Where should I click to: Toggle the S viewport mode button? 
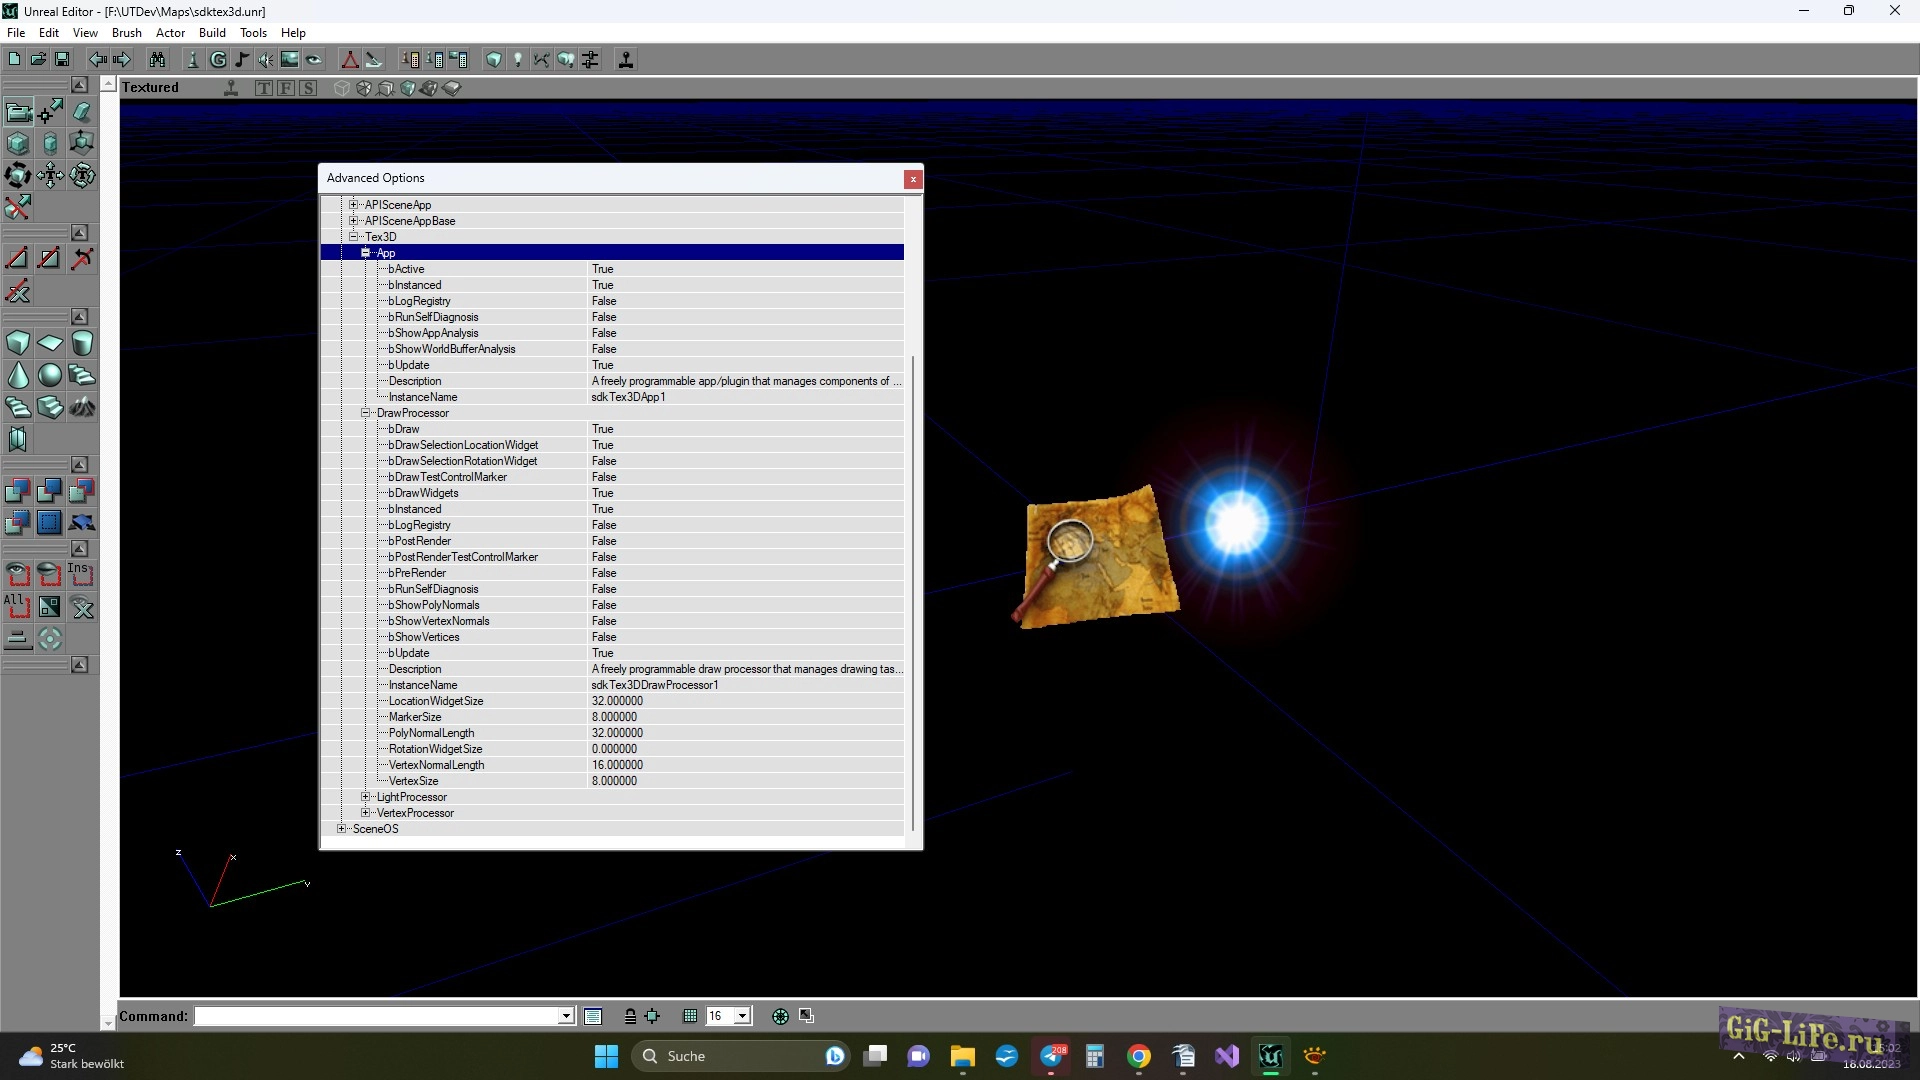pos(308,88)
